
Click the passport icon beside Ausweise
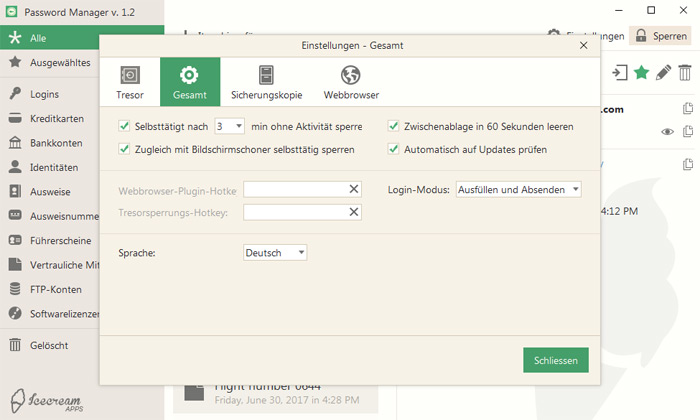(x=15, y=191)
